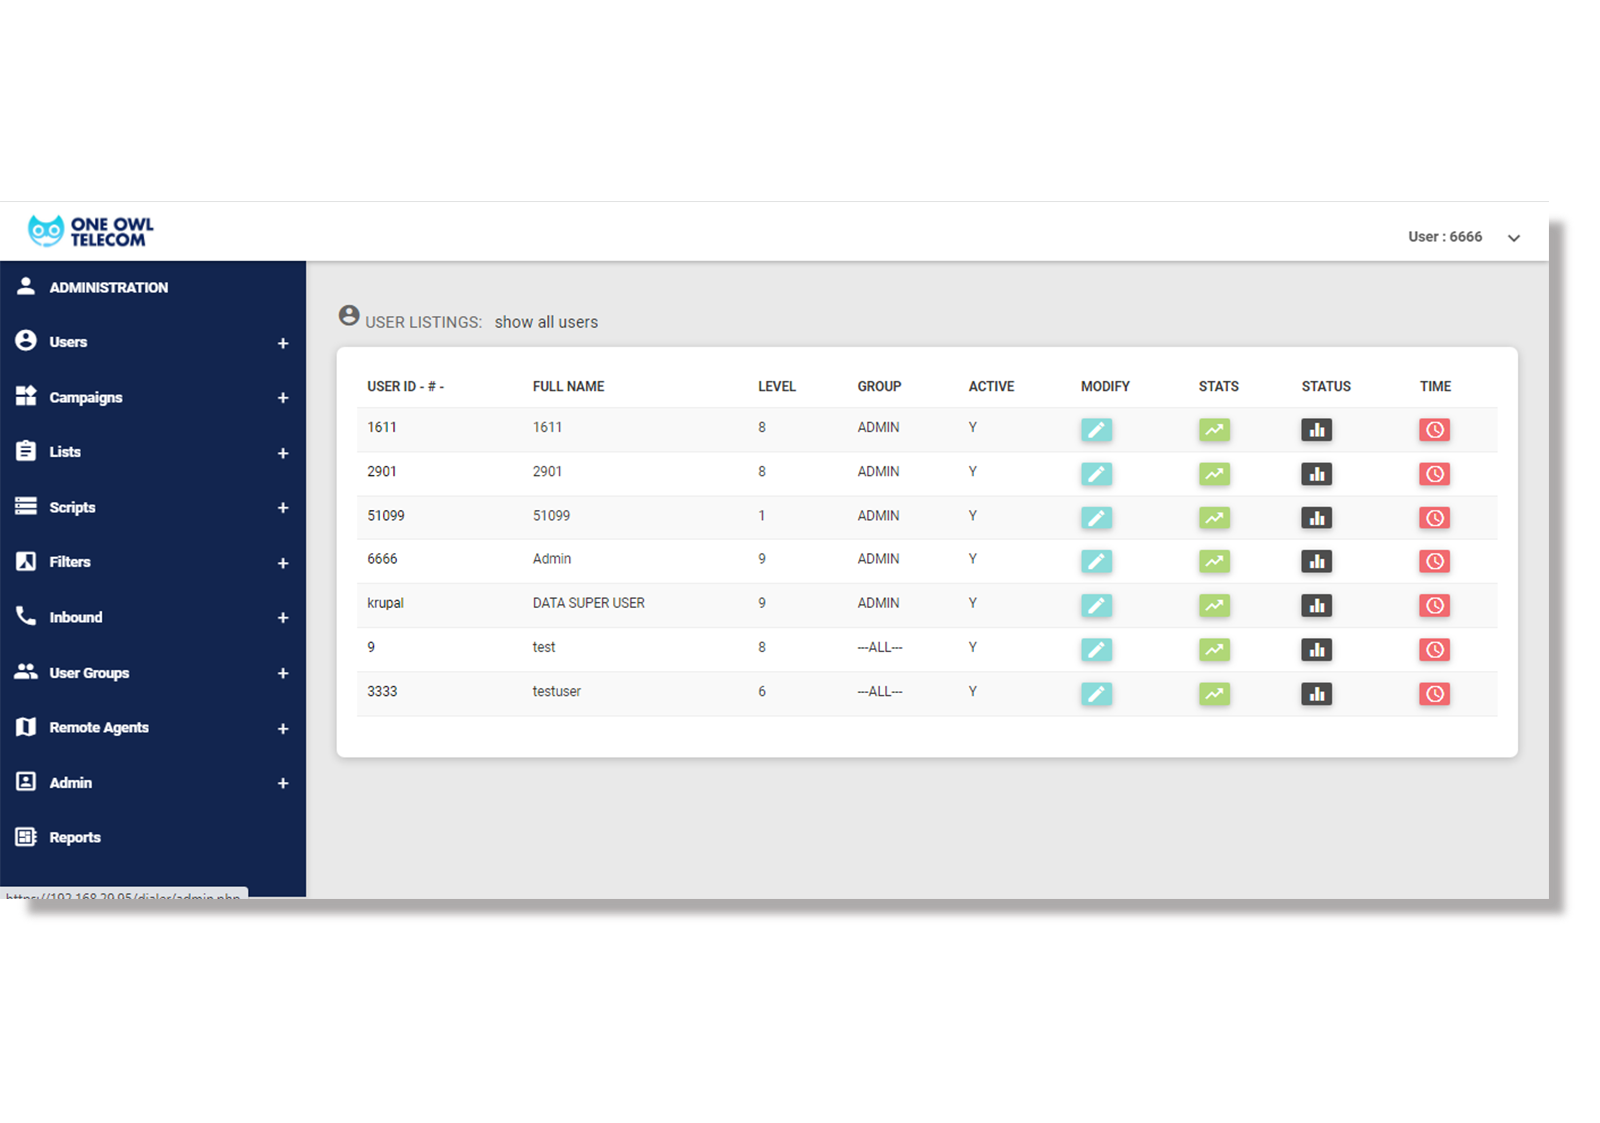The image size is (1600, 1123).
Task: Click time clock icon for testuser 3333
Action: coord(1434,693)
